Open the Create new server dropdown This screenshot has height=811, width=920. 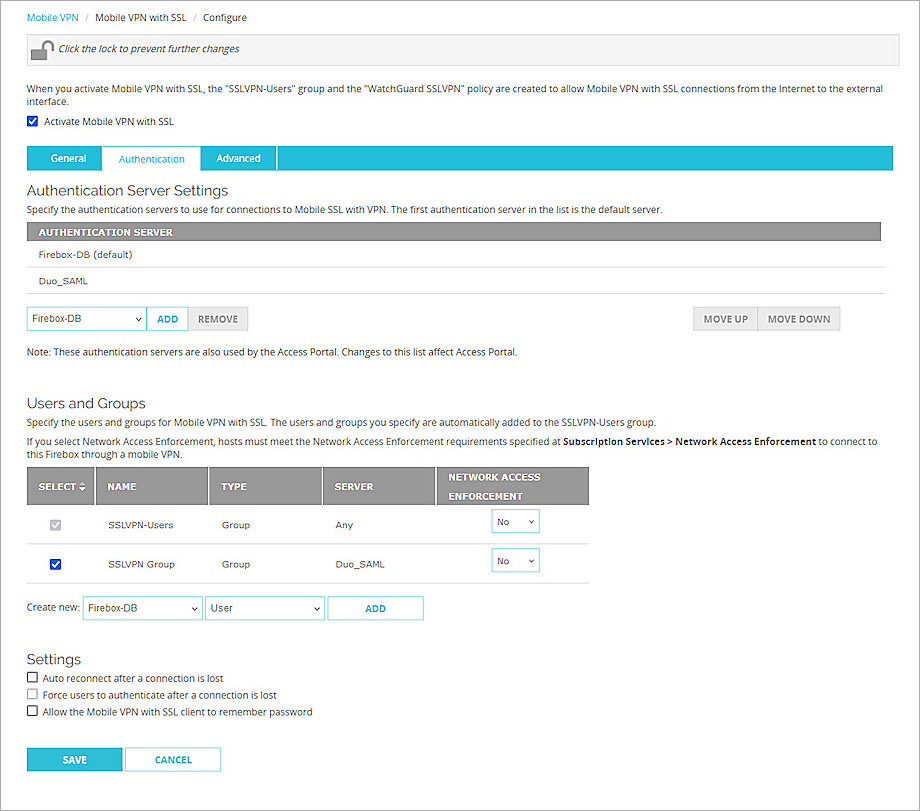pyautogui.click(x=142, y=608)
